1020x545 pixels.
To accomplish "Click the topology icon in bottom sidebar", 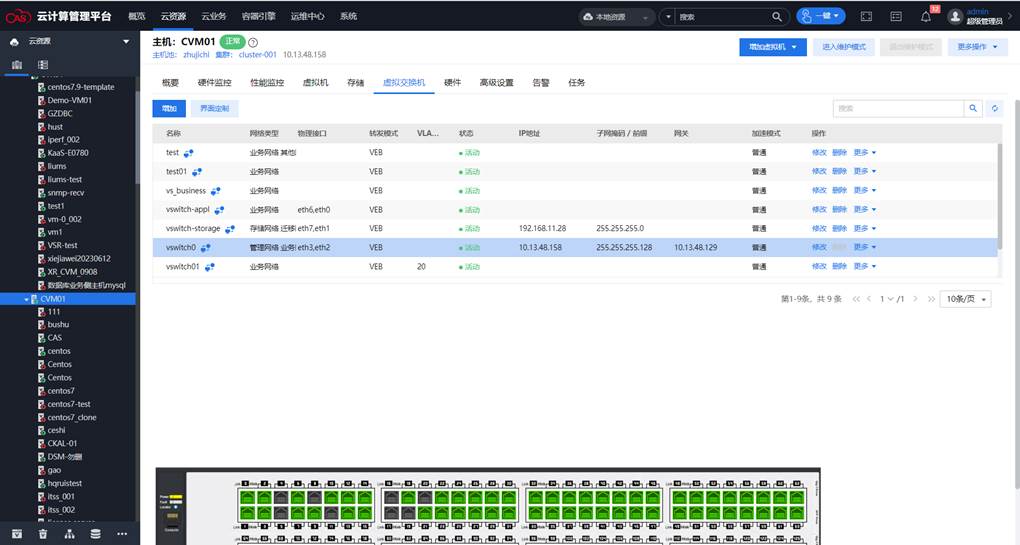I will pyautogui.click(x=69, y=534).
